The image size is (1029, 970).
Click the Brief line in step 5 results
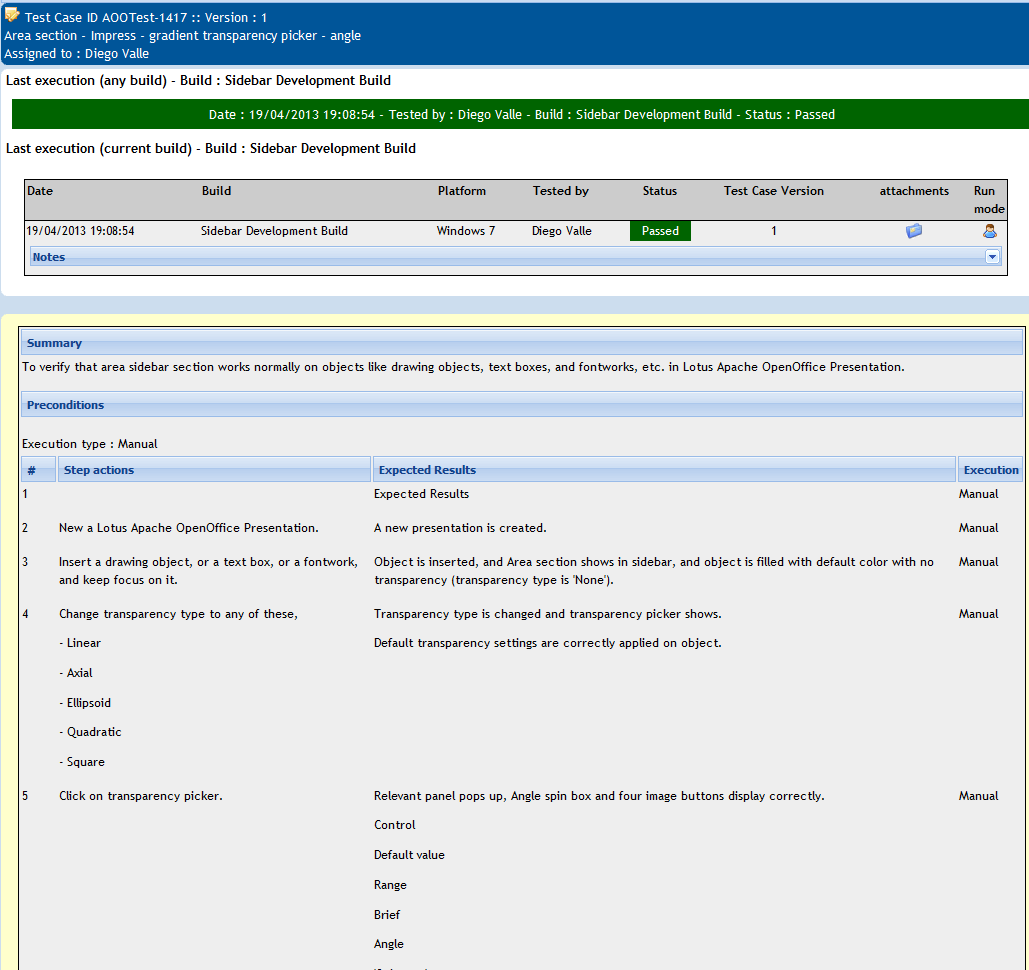point(387,915)
